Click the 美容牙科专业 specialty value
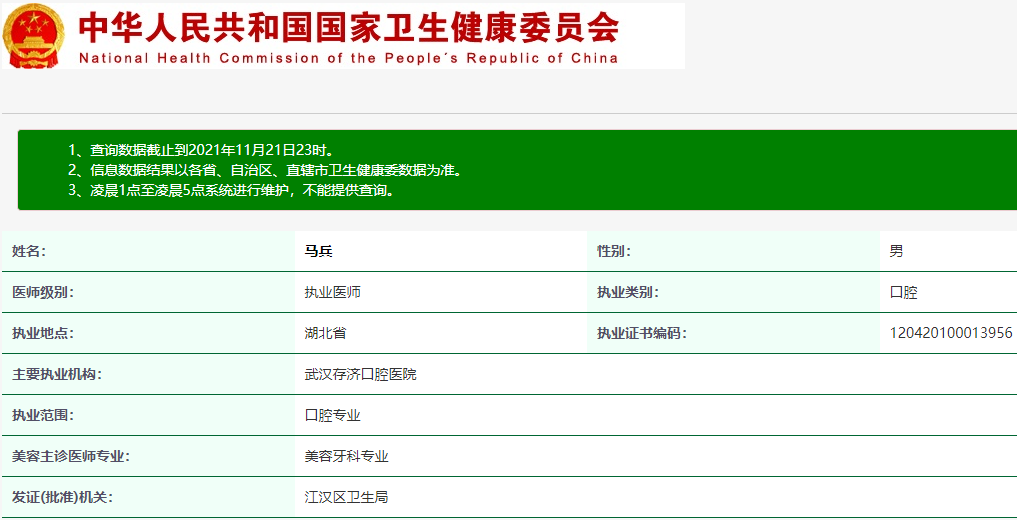 click(x=346, y=456)
